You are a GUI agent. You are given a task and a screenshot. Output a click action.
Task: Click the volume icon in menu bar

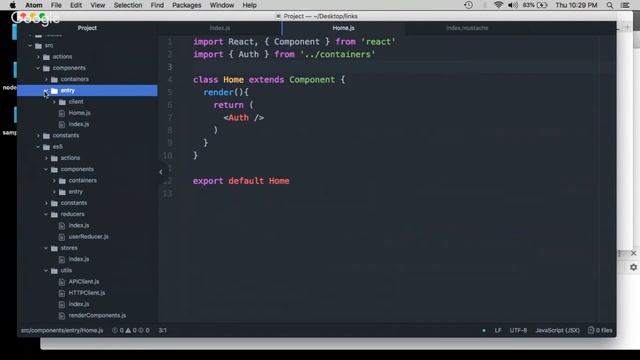(513, 5)
